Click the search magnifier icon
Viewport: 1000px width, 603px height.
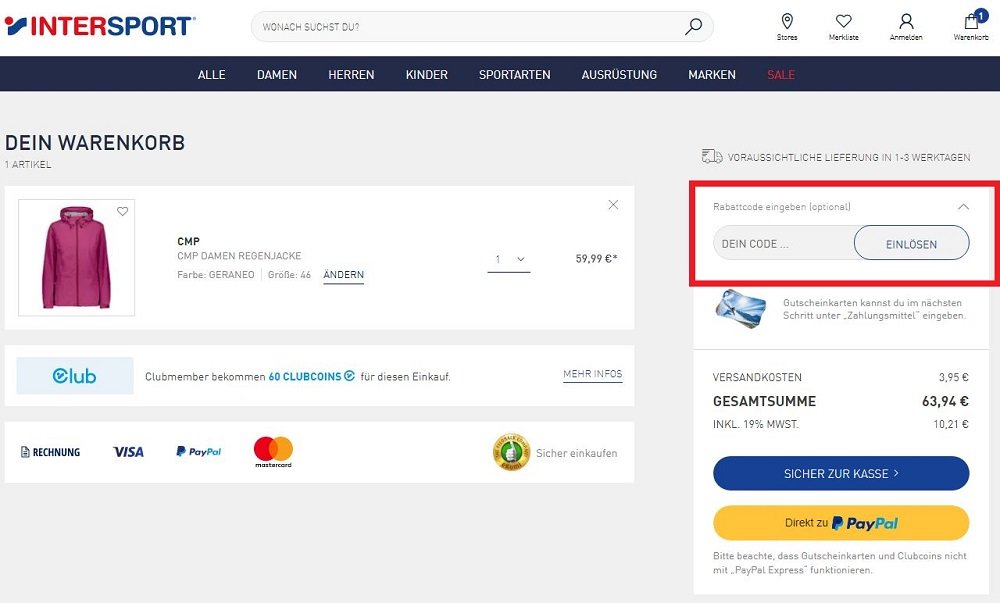point(693,27)
